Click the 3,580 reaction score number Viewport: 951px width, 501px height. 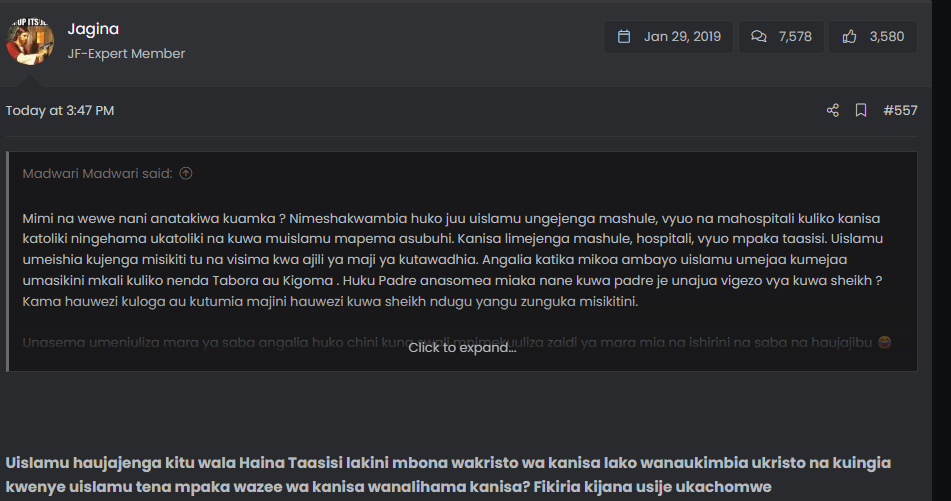[886, 37]
